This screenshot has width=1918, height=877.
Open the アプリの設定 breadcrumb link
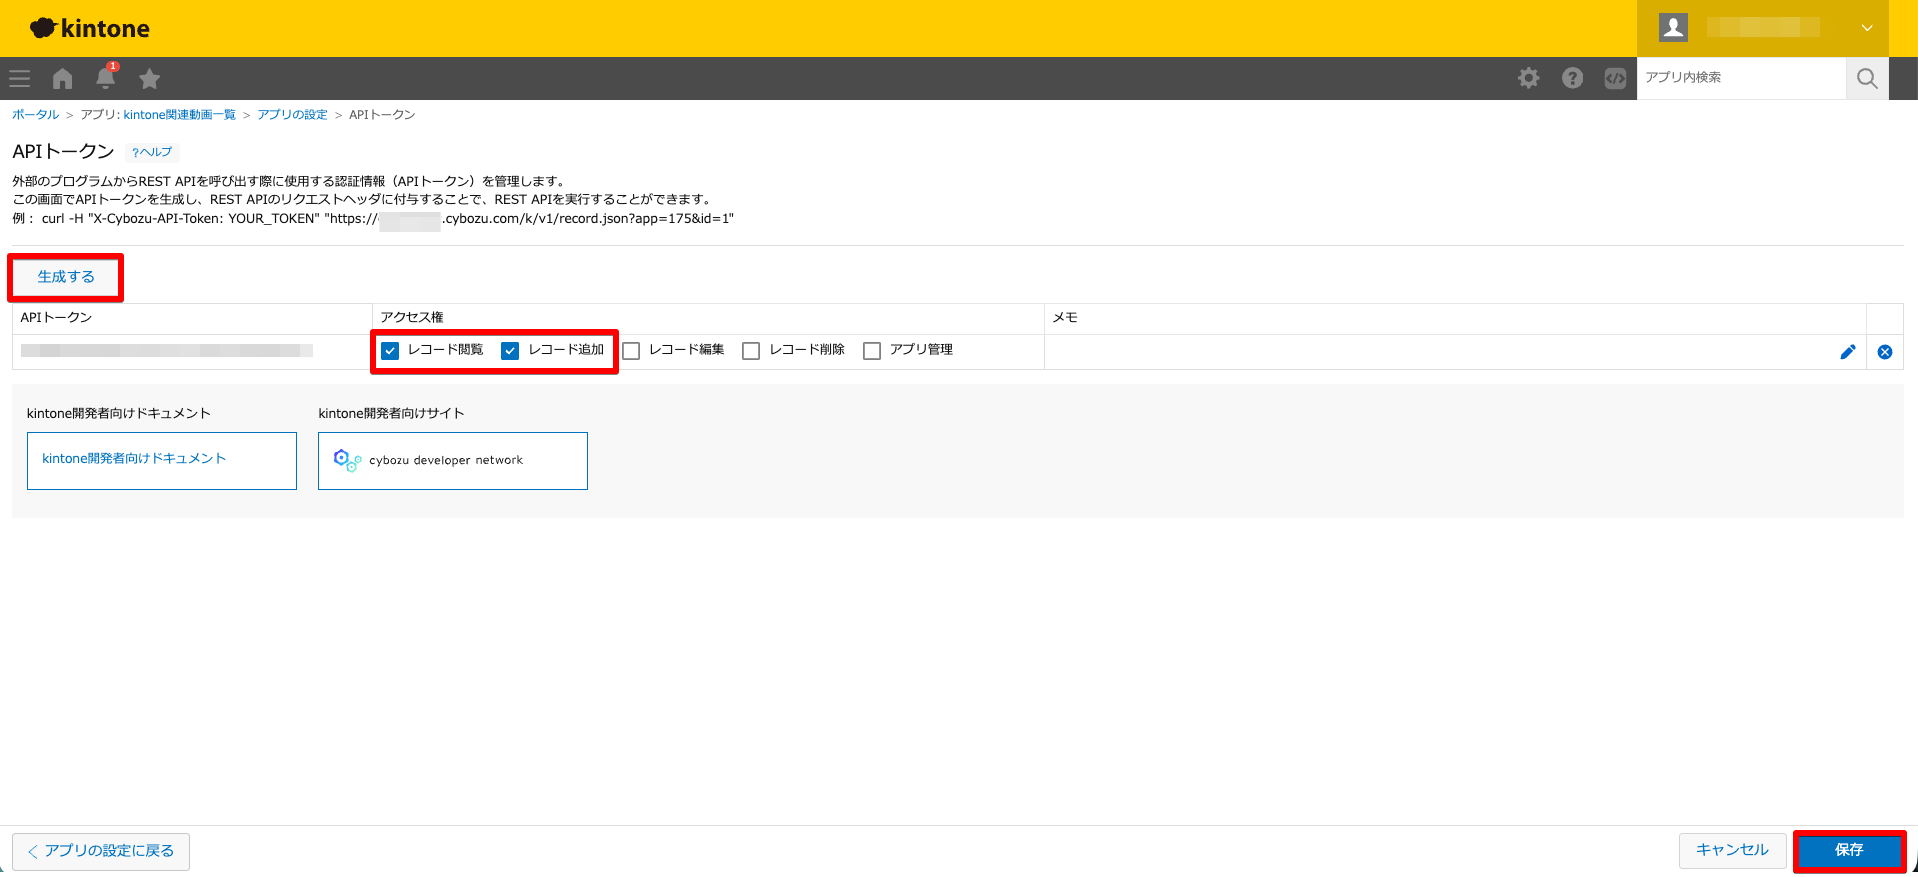[292, 115]
